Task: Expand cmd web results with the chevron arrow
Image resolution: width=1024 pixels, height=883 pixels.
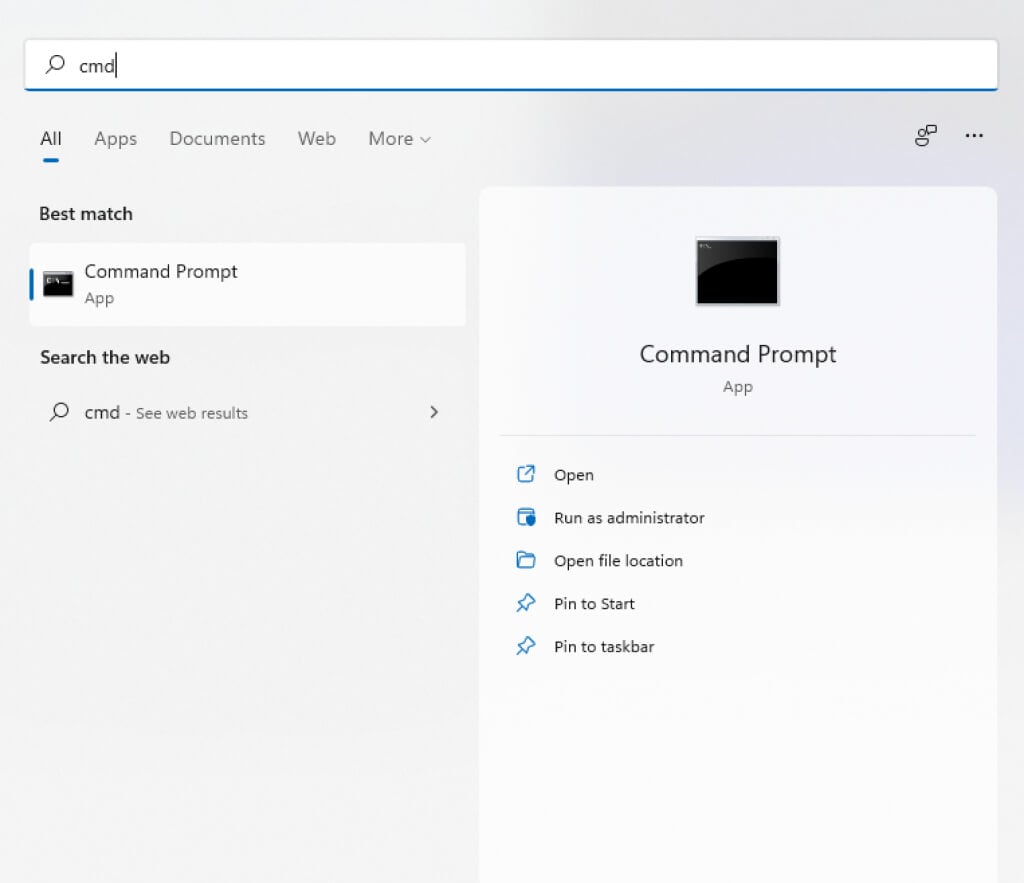Action: [x=434, y=412]
